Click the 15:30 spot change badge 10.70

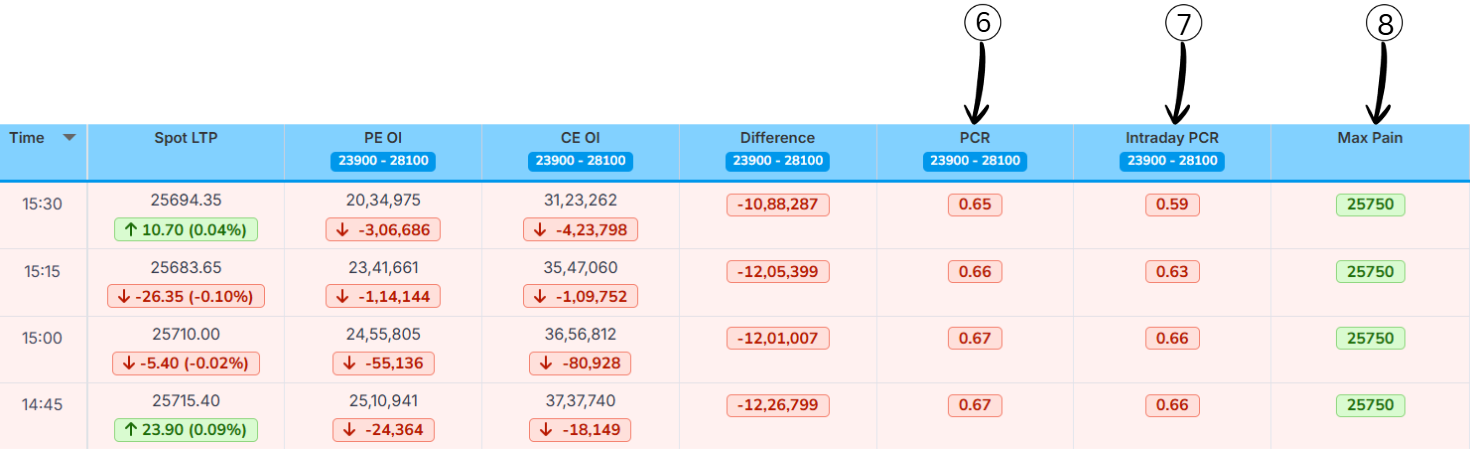point(185,230)
